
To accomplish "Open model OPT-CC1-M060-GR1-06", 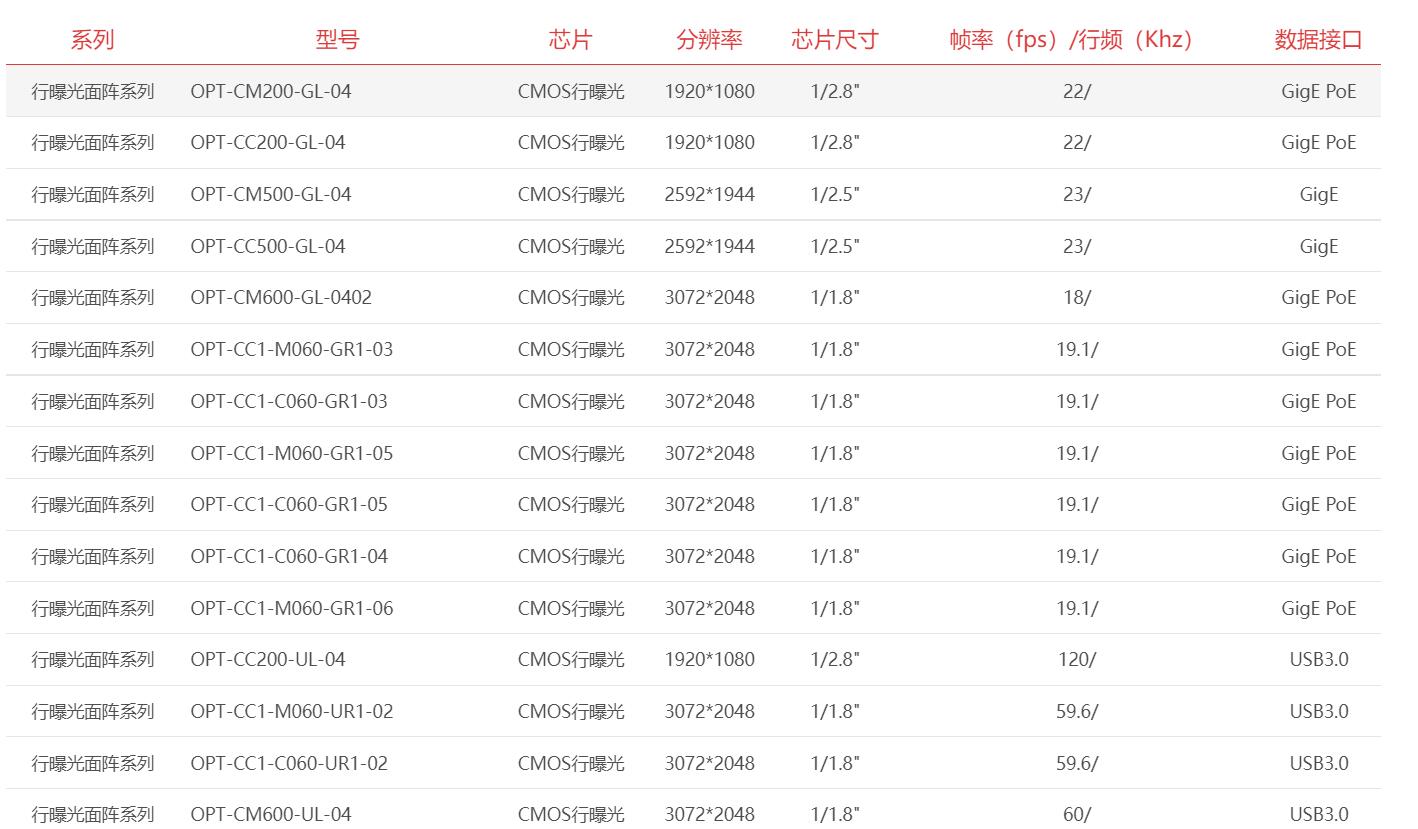I will pyautogui.click(x=291, y=608).
